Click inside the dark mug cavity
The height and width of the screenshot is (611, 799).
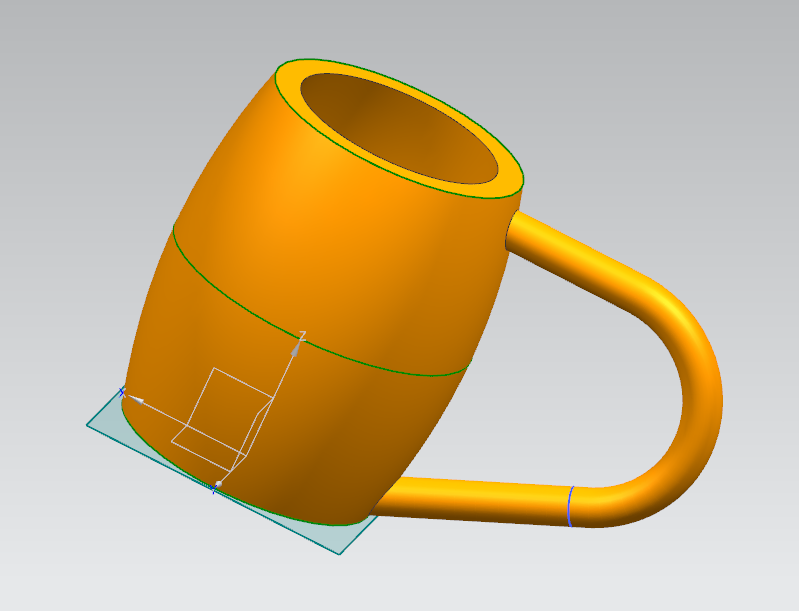(x=400, y=125)
